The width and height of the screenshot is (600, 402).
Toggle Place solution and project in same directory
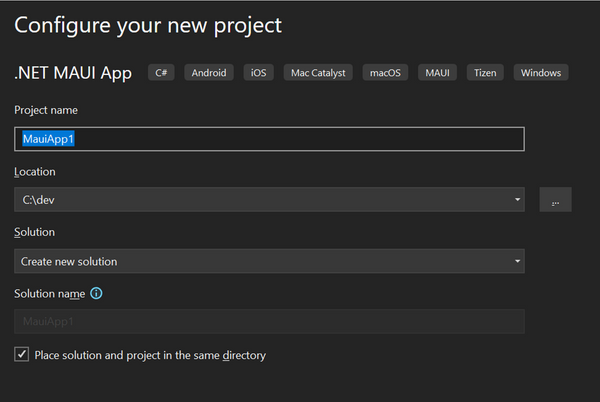[22, 355]
